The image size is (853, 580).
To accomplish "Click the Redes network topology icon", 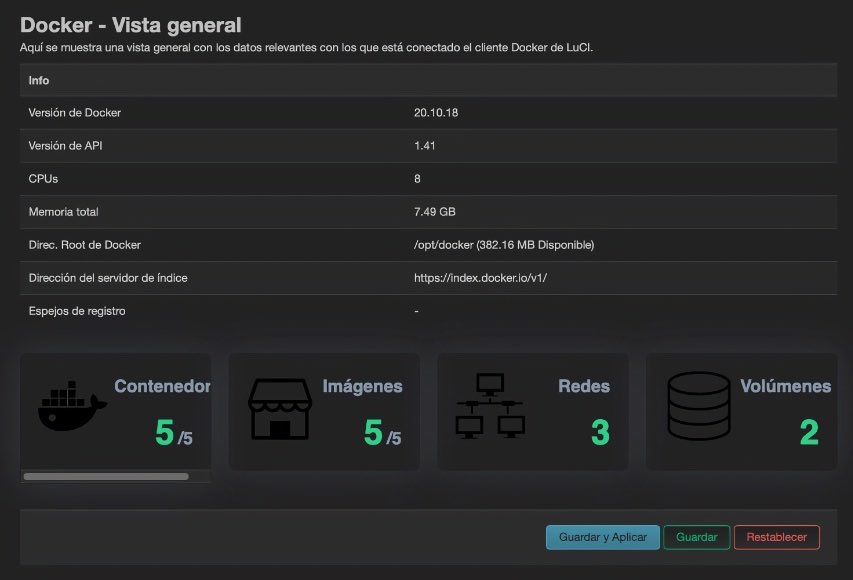I will 490,406.
